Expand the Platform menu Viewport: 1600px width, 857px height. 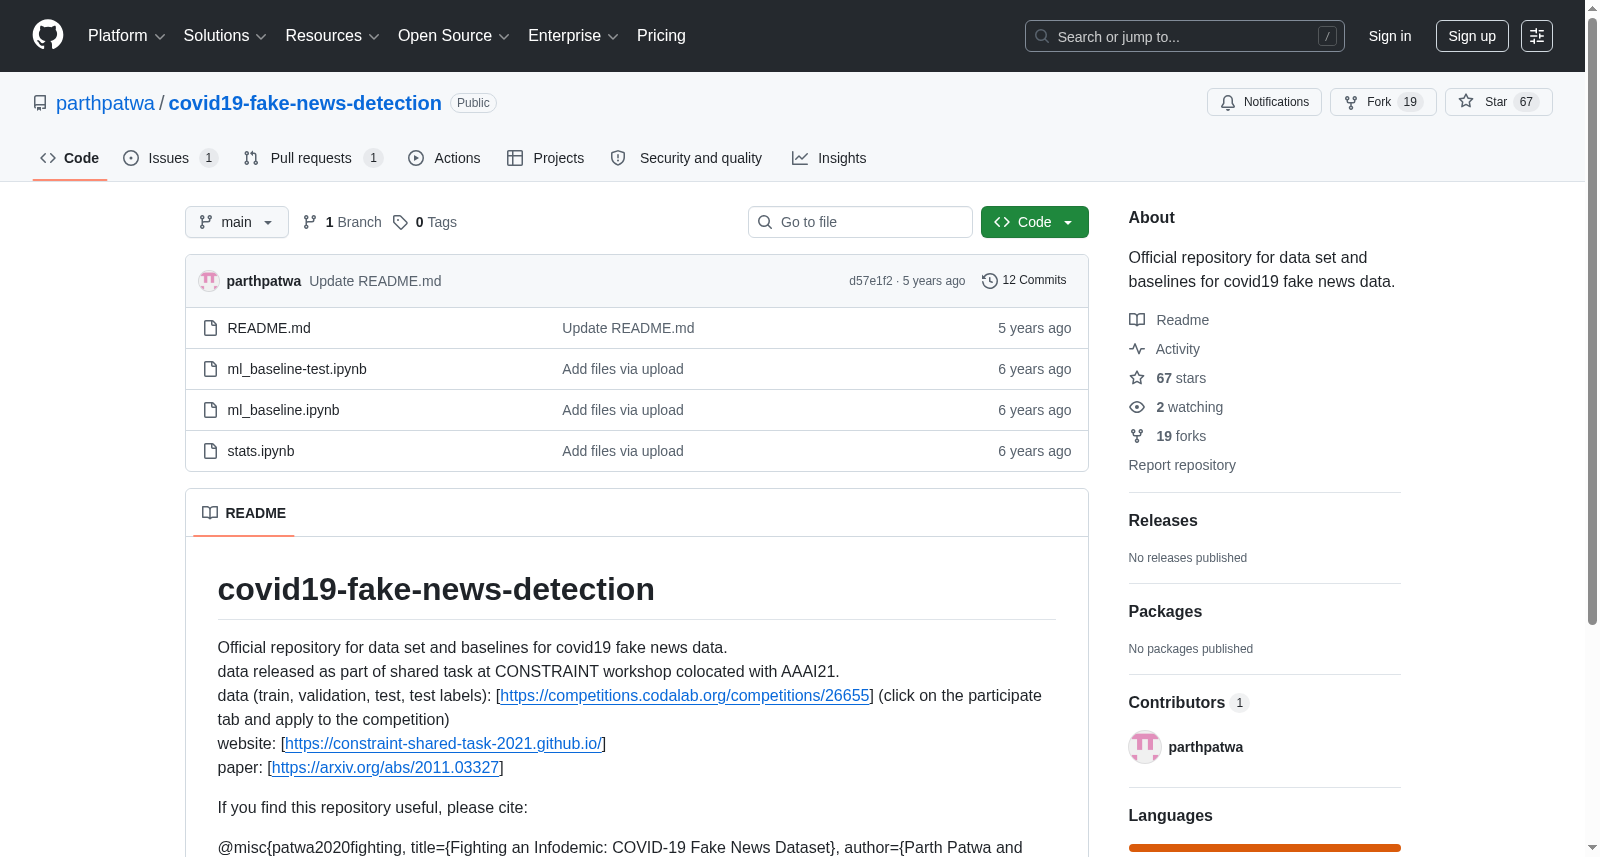126,36
